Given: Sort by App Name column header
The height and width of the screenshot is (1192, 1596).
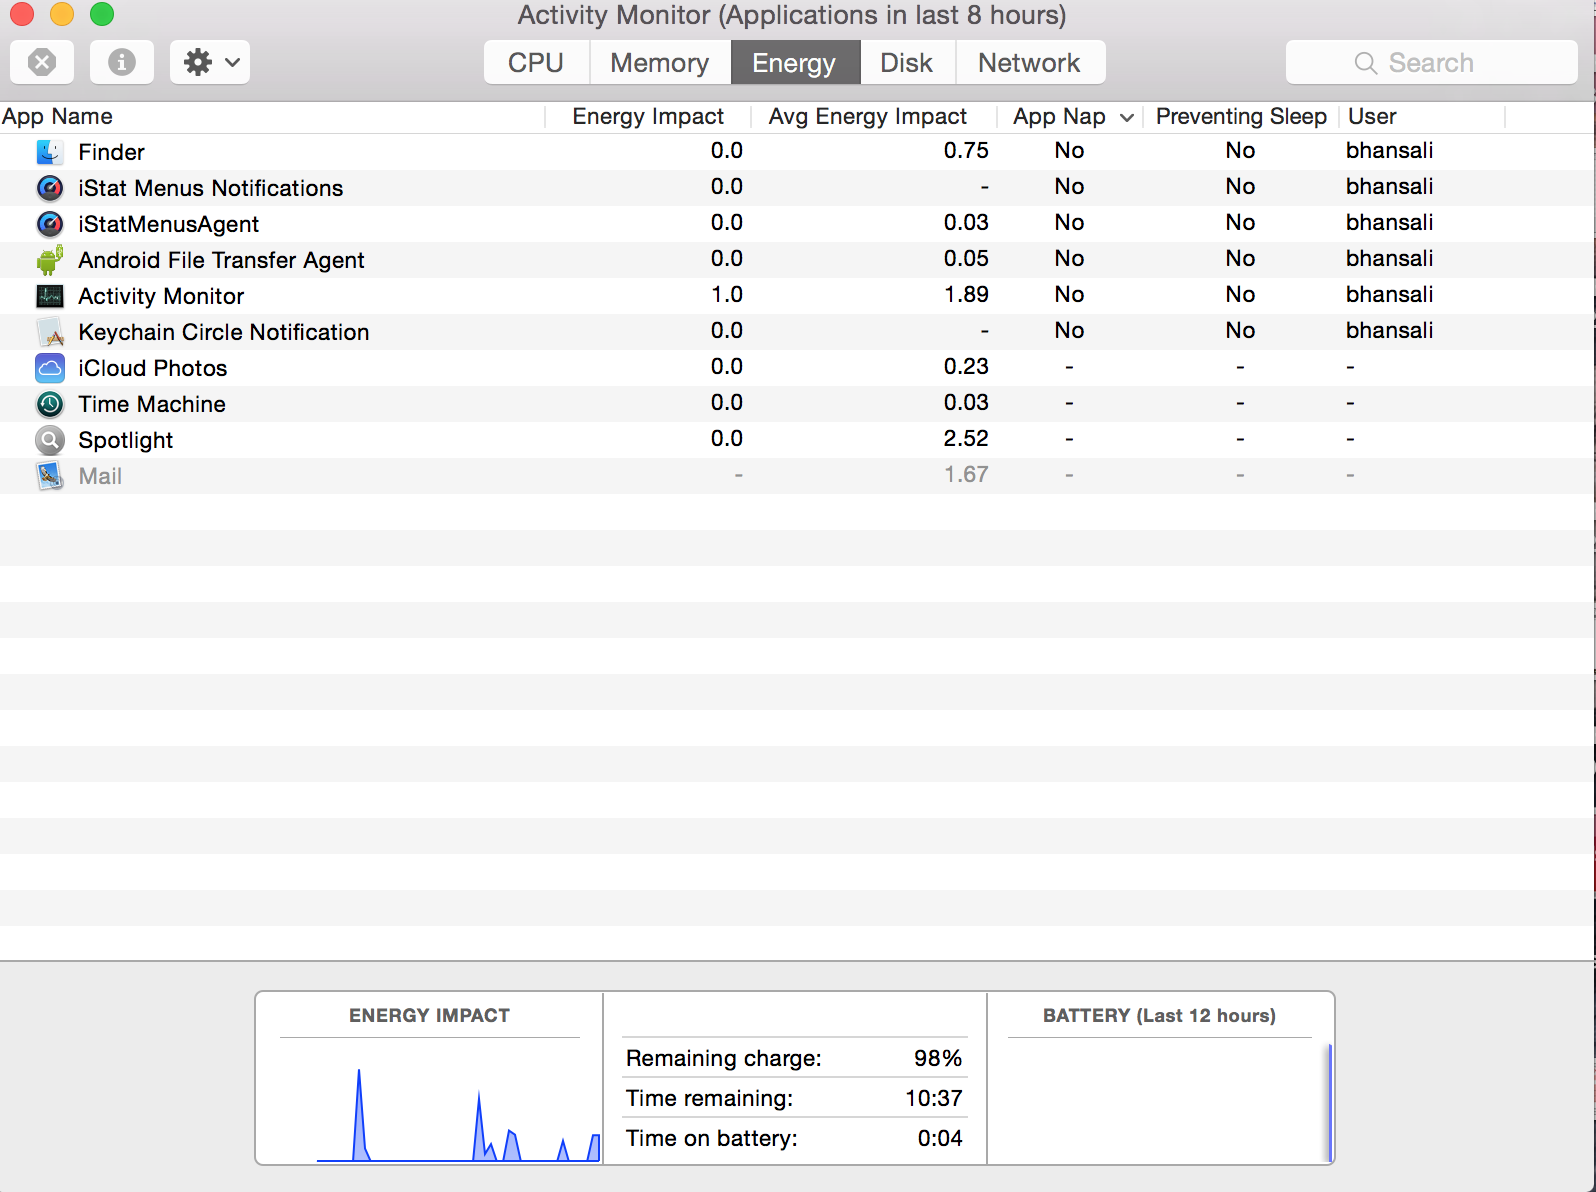Looking at the screenshot, I should pos(272,116).
